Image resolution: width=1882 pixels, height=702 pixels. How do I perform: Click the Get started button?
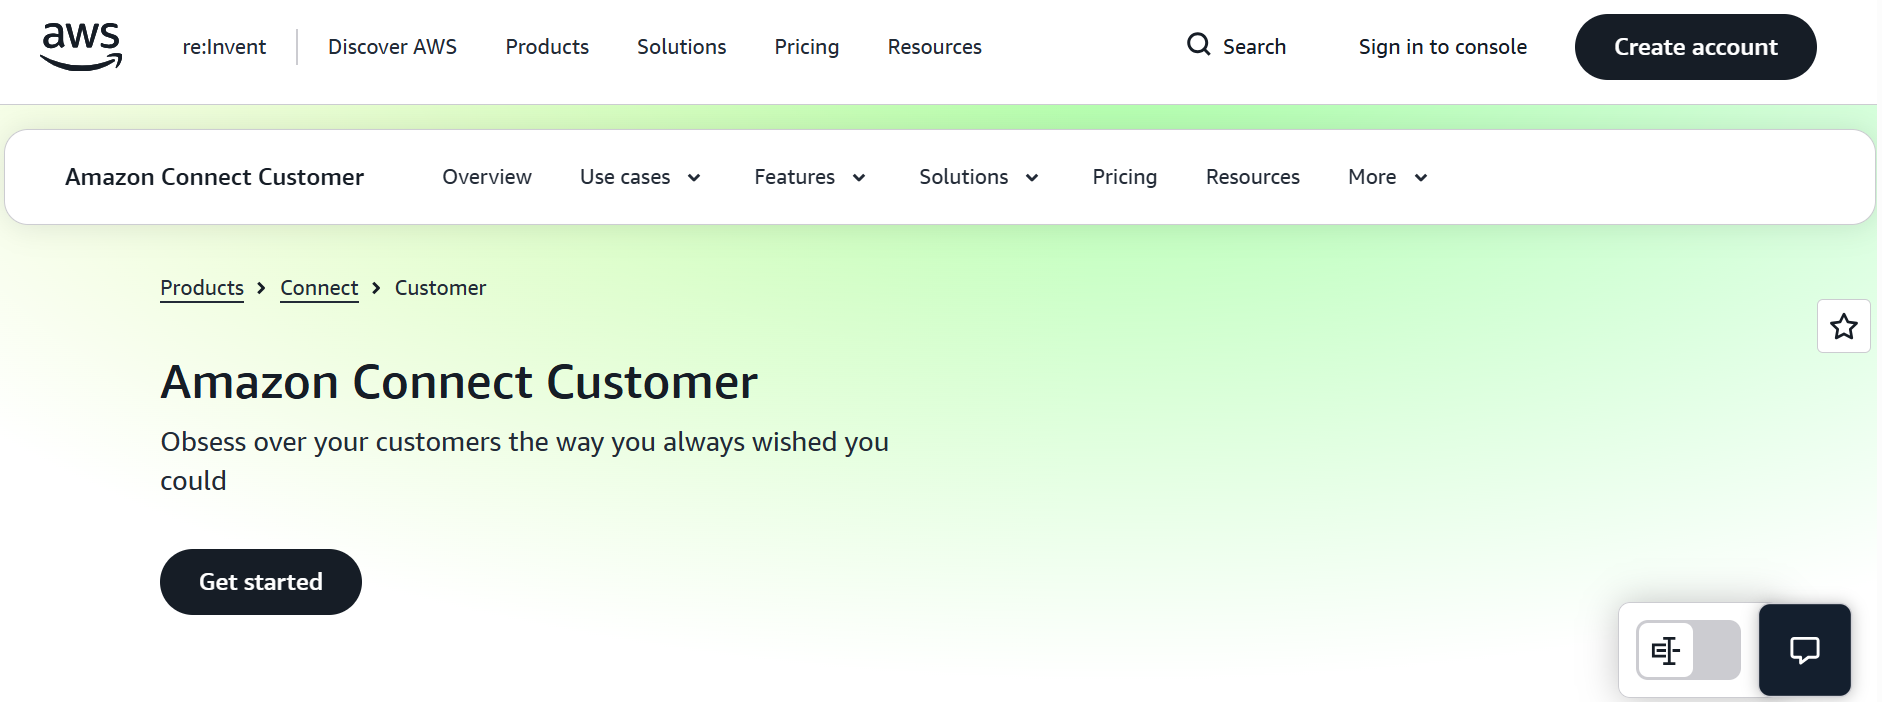261,582
